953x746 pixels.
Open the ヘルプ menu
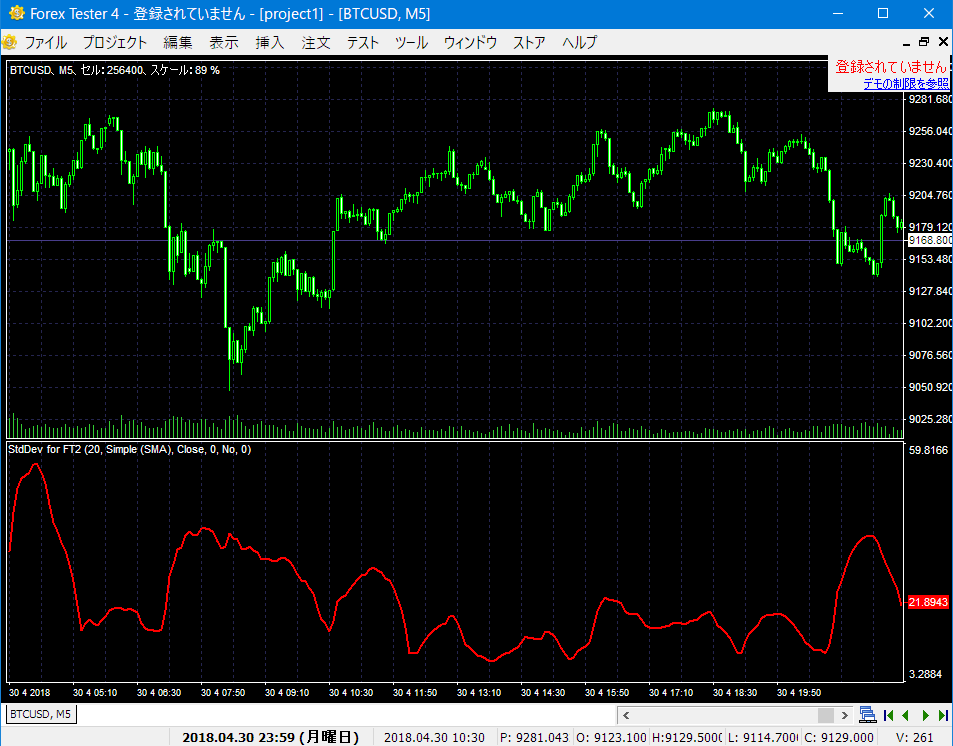[x=580, y=43]
